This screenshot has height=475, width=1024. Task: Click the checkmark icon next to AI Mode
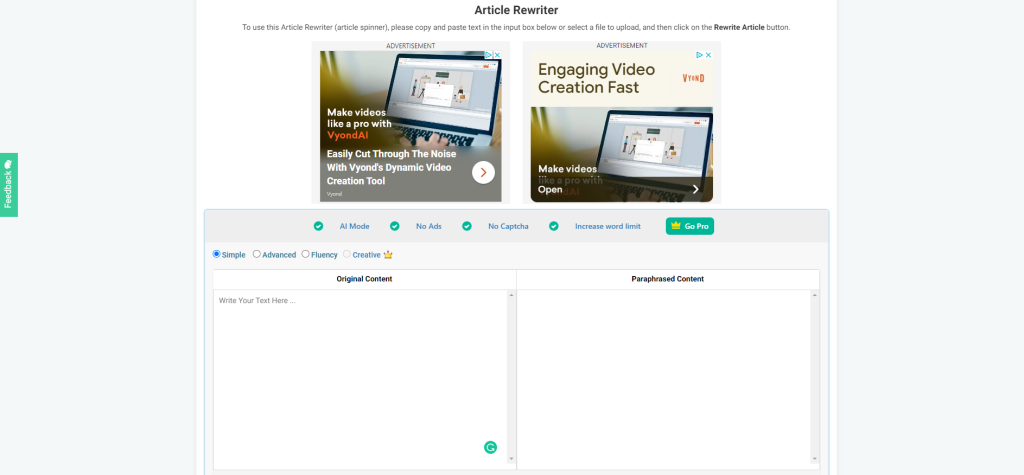click(318, 226)
